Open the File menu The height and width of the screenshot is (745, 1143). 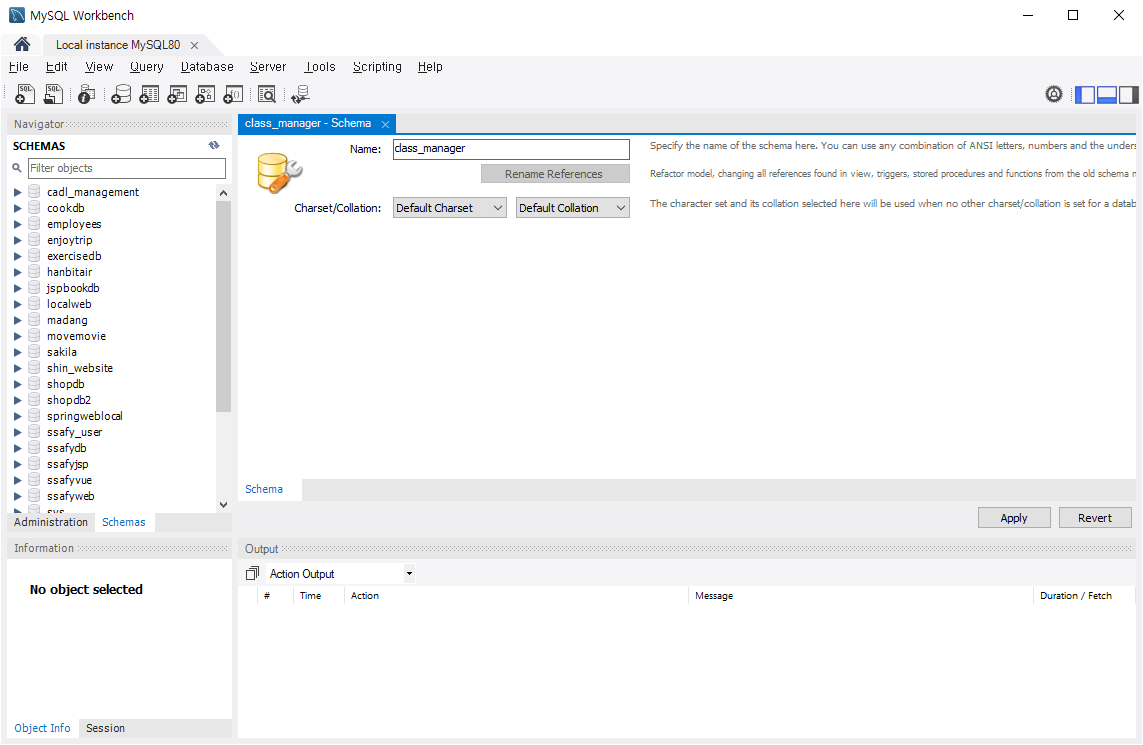point(19,66)
